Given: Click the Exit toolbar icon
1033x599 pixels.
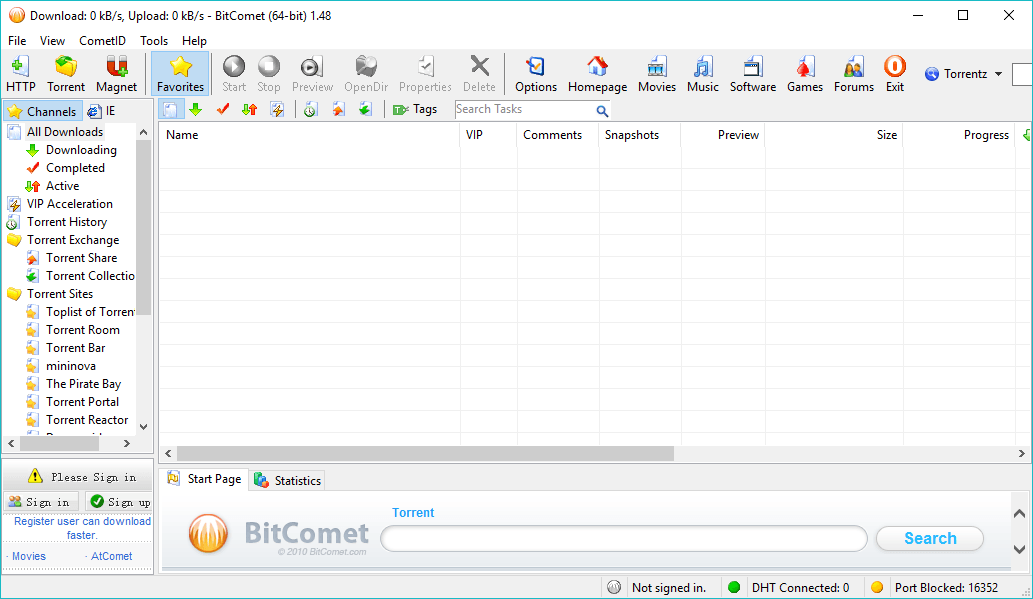Looking at the screenshot, I should click(894, 73).
